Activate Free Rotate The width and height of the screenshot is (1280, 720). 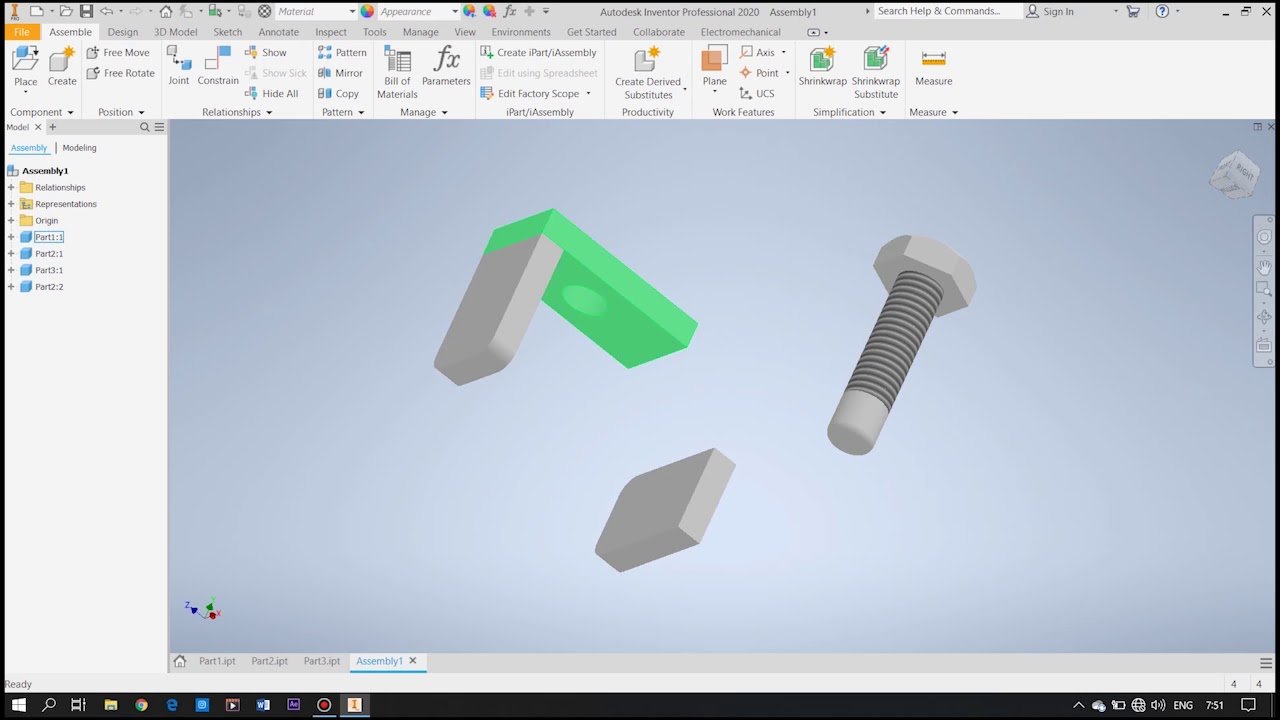pyautogui.click(x=120, y=73)
